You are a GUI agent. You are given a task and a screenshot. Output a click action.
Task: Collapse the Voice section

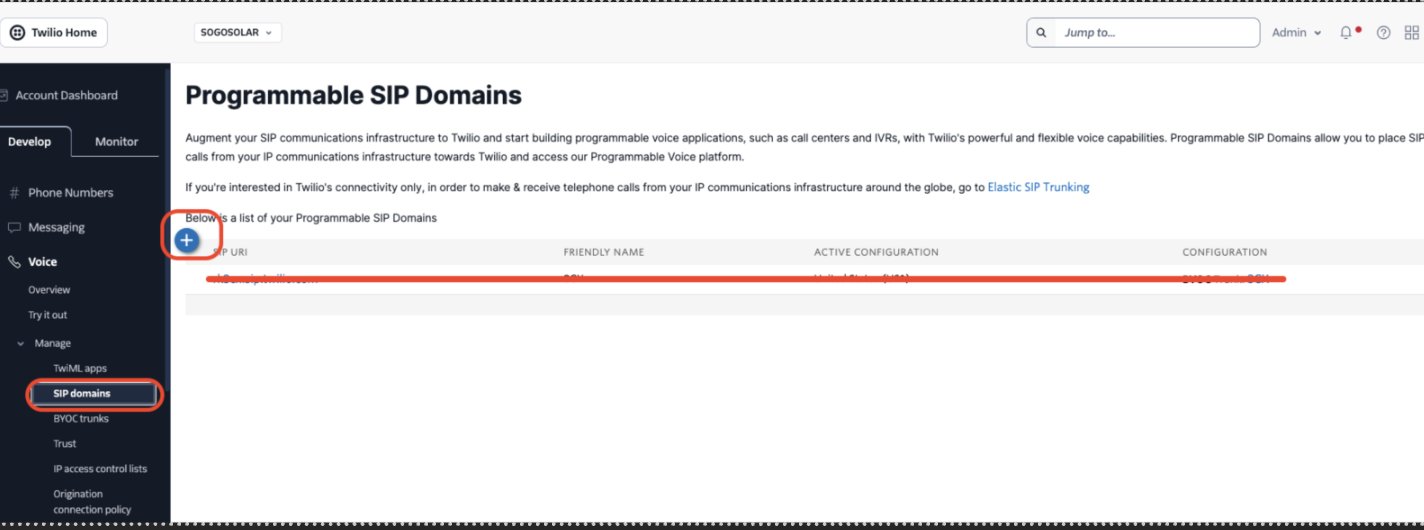[42, 262]
